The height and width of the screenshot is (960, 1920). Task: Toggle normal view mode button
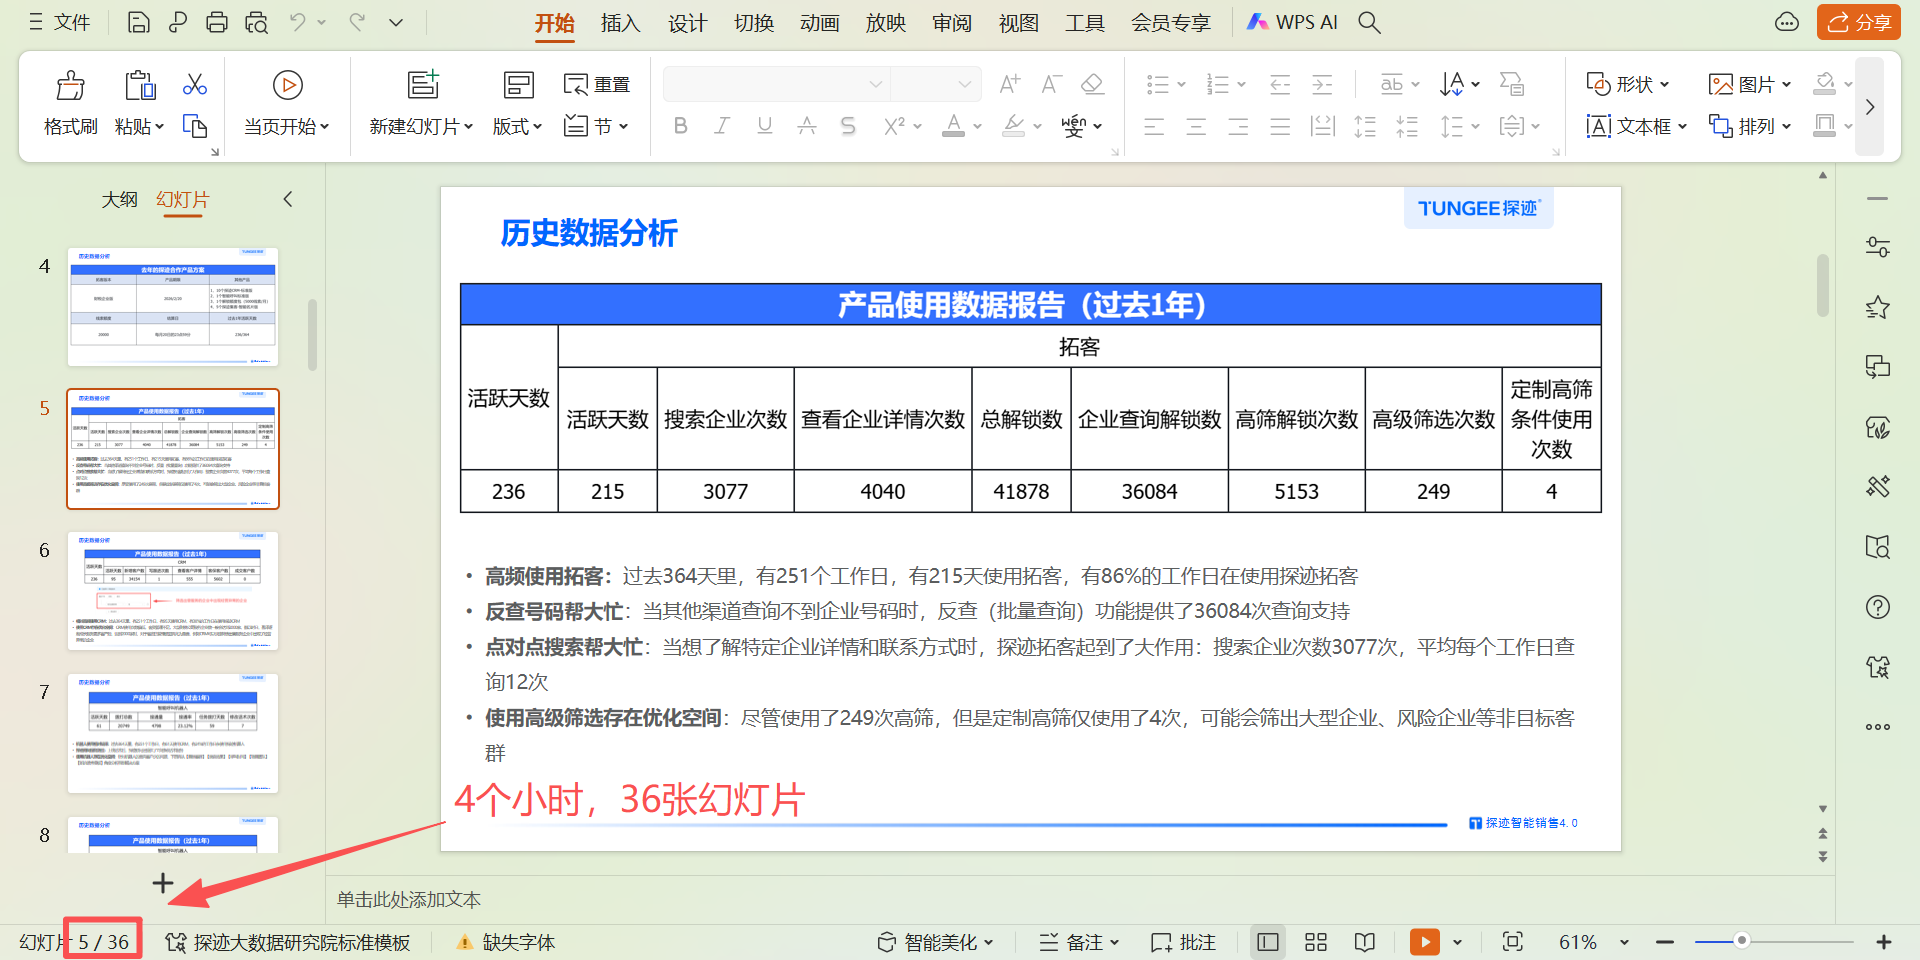click(x=1267, y=942)
